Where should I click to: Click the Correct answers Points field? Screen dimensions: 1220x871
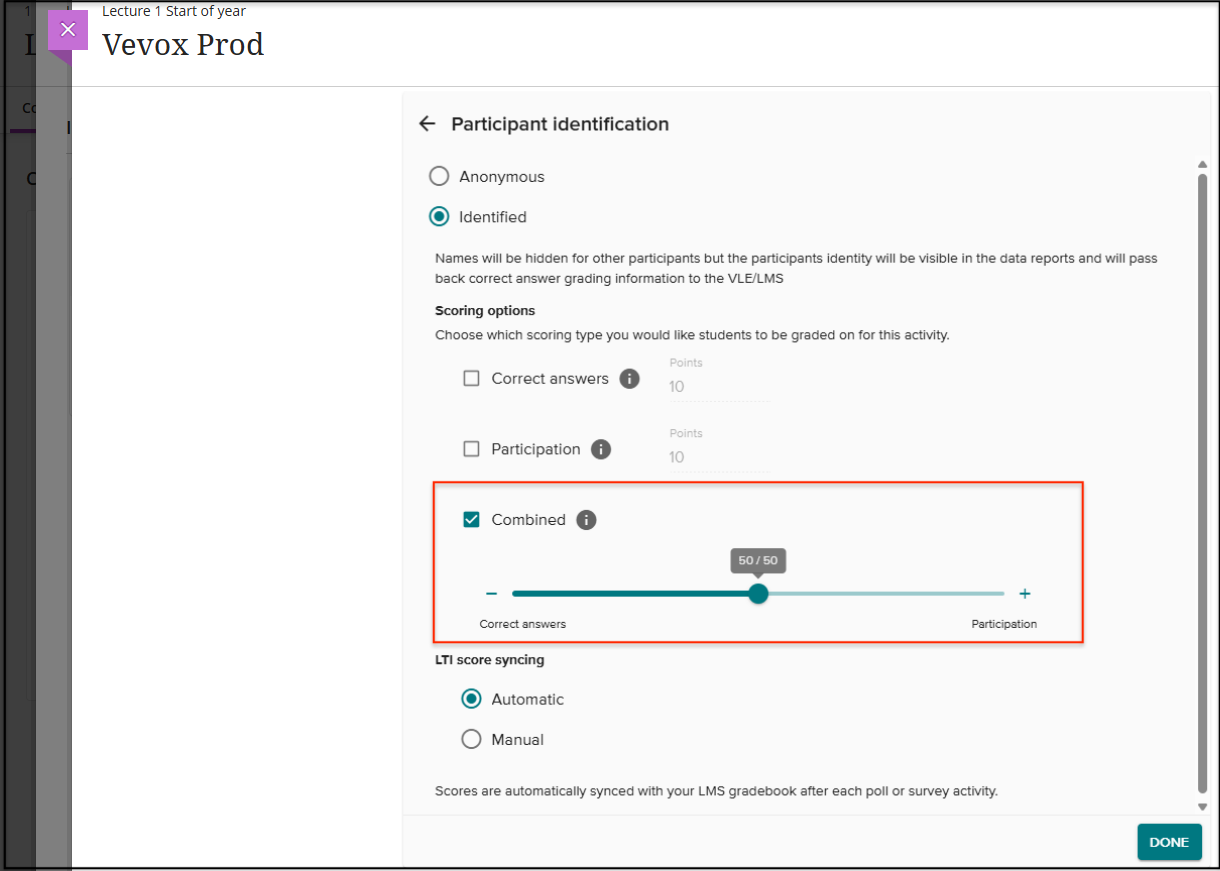coord(718,387)
